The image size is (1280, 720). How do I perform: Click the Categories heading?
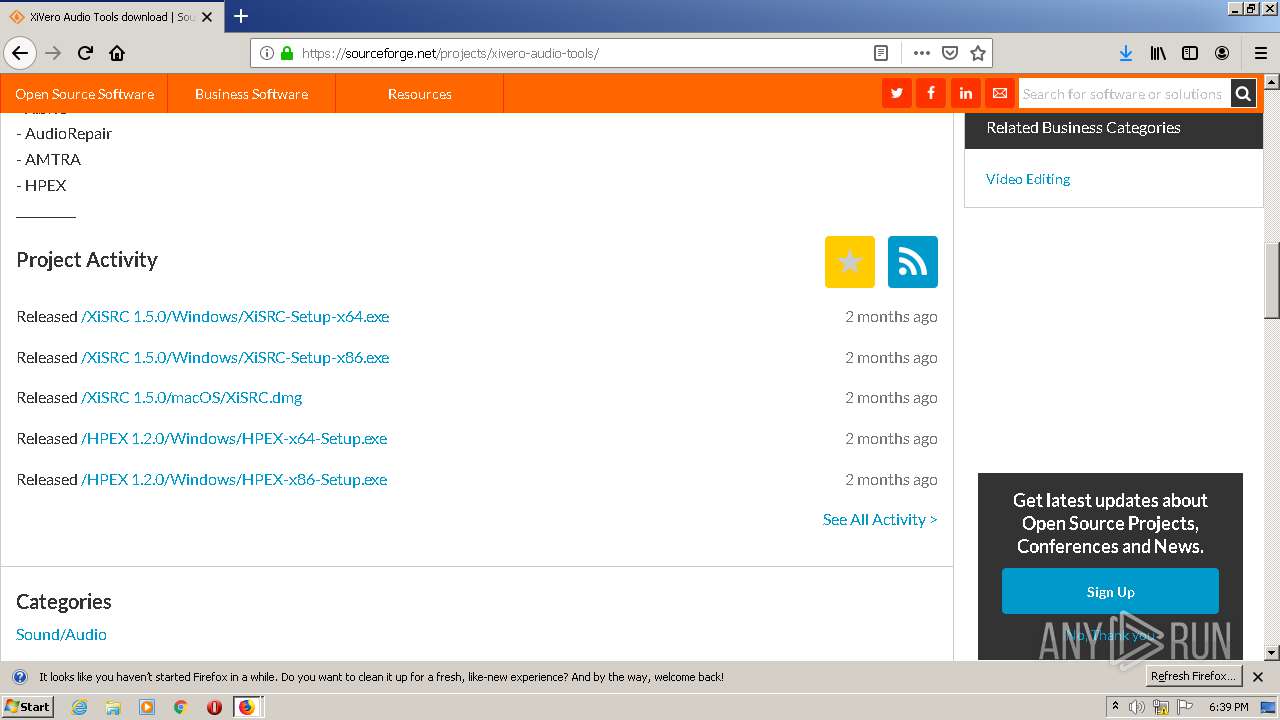pyautogui.click(x=64, y=601)
